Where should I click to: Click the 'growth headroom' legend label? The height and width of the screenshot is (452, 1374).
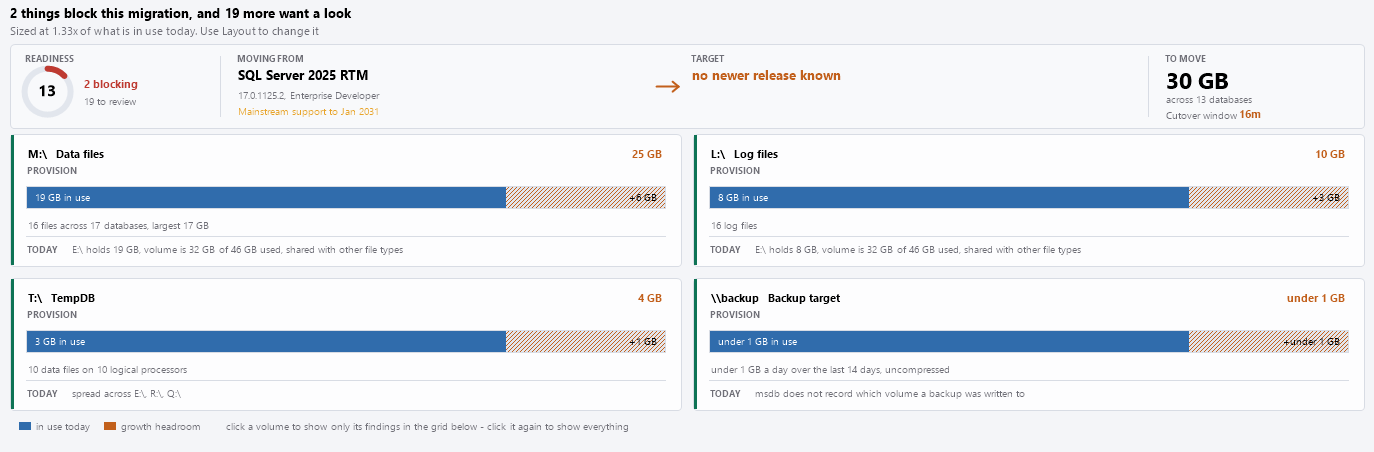(160, 427)
